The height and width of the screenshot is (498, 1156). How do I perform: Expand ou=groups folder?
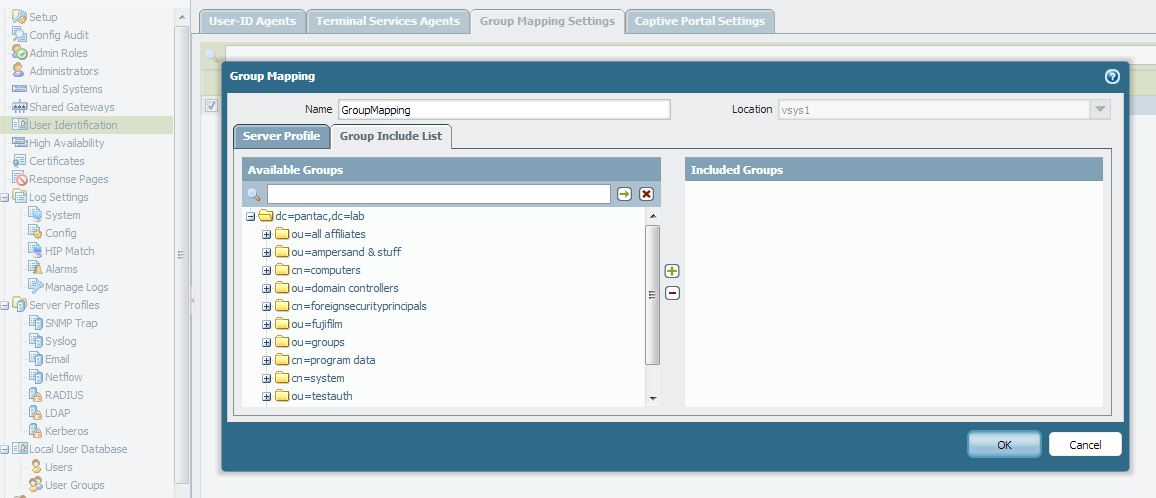tap(267, 342)
